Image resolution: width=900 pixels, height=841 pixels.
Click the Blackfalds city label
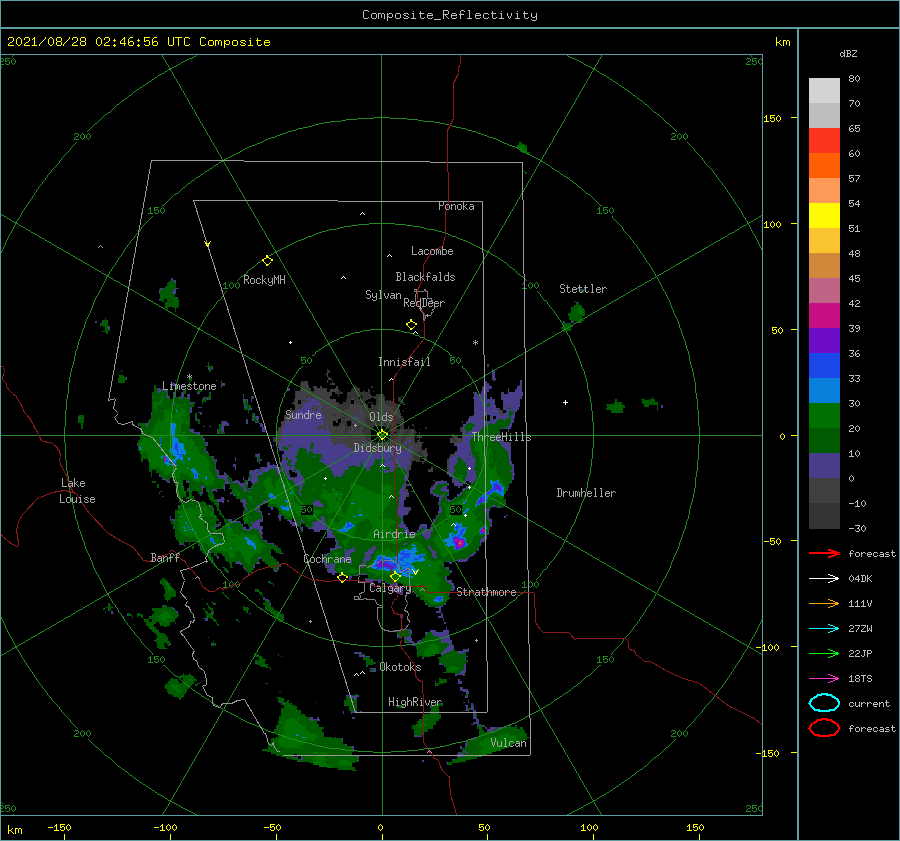[x=425, y=277]
